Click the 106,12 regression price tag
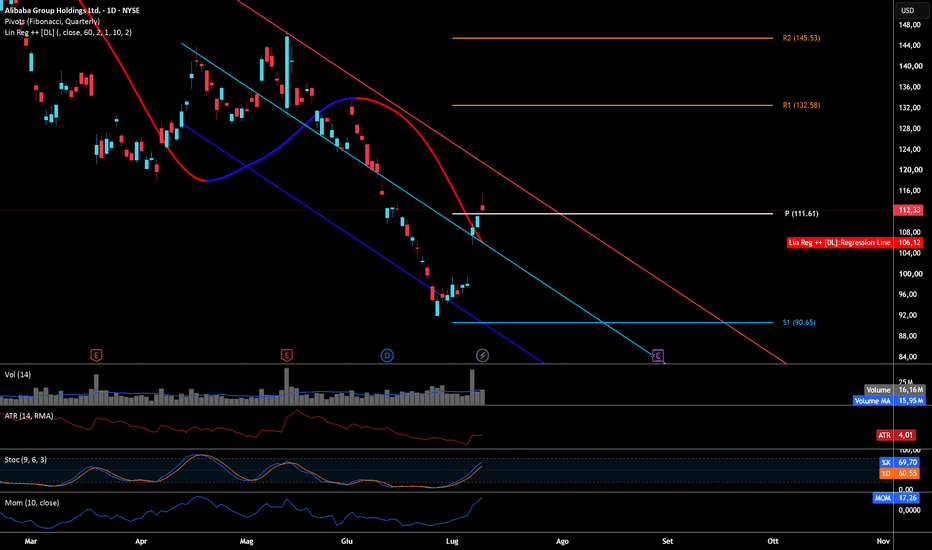This screenshot has width=932, height=550. point(909,243)
